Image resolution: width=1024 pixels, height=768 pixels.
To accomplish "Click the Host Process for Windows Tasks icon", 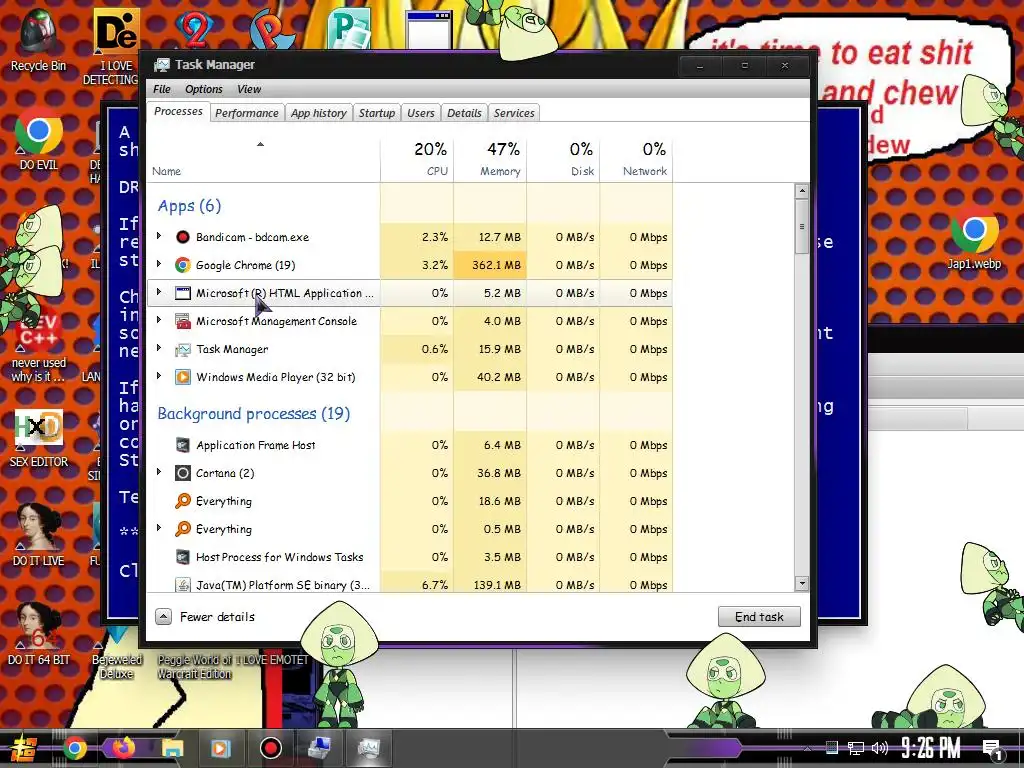I will pyautogui.click(x=183, y=557).
